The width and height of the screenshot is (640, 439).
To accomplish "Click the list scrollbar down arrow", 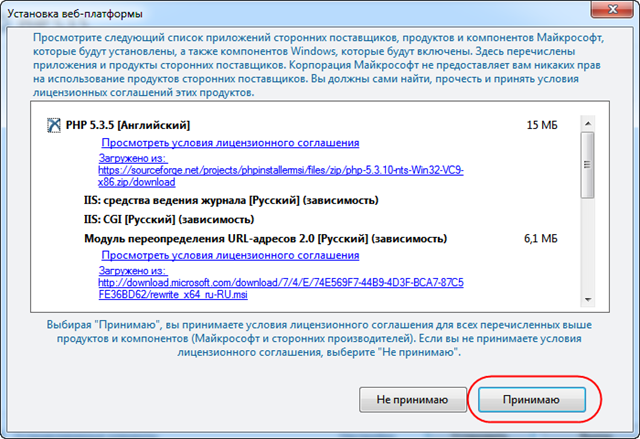I will click(x=588, y=299).
